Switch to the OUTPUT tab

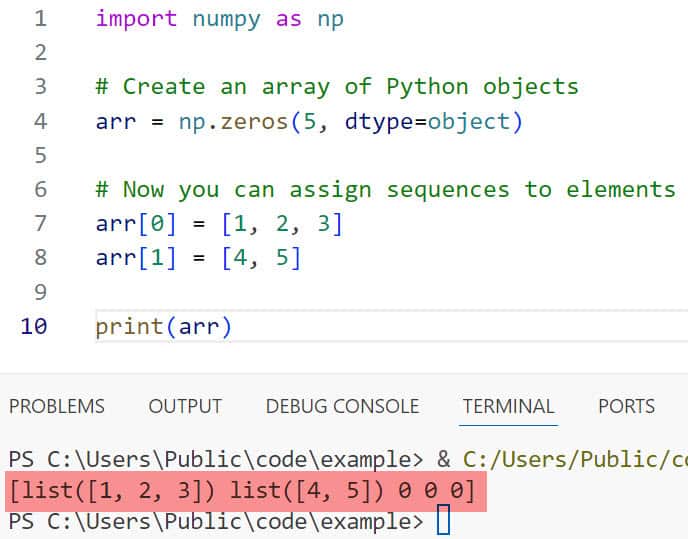[x=185, y=406]
